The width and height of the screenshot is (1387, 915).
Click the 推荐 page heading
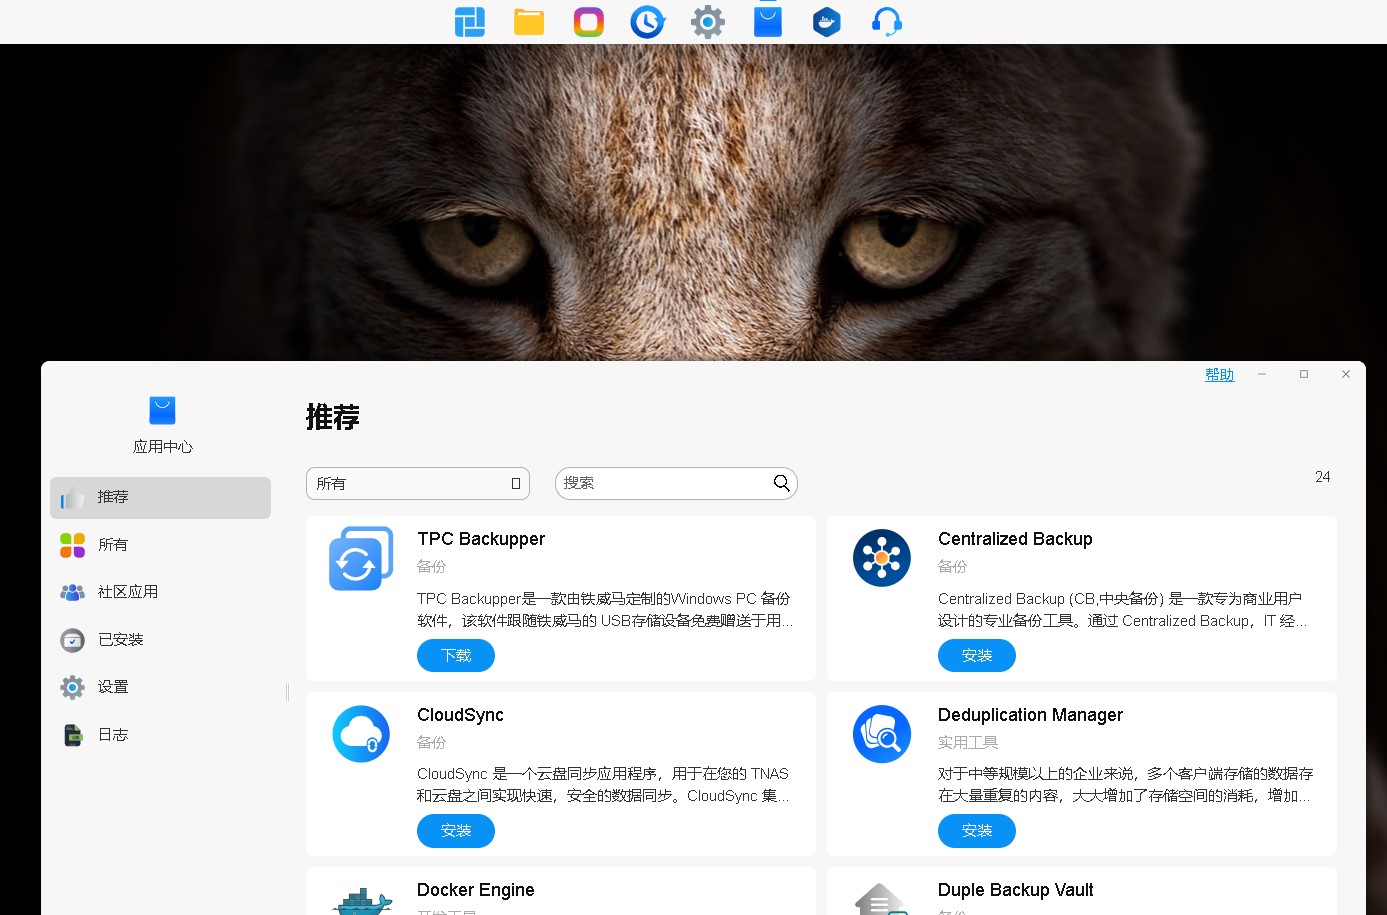[333, 417]
